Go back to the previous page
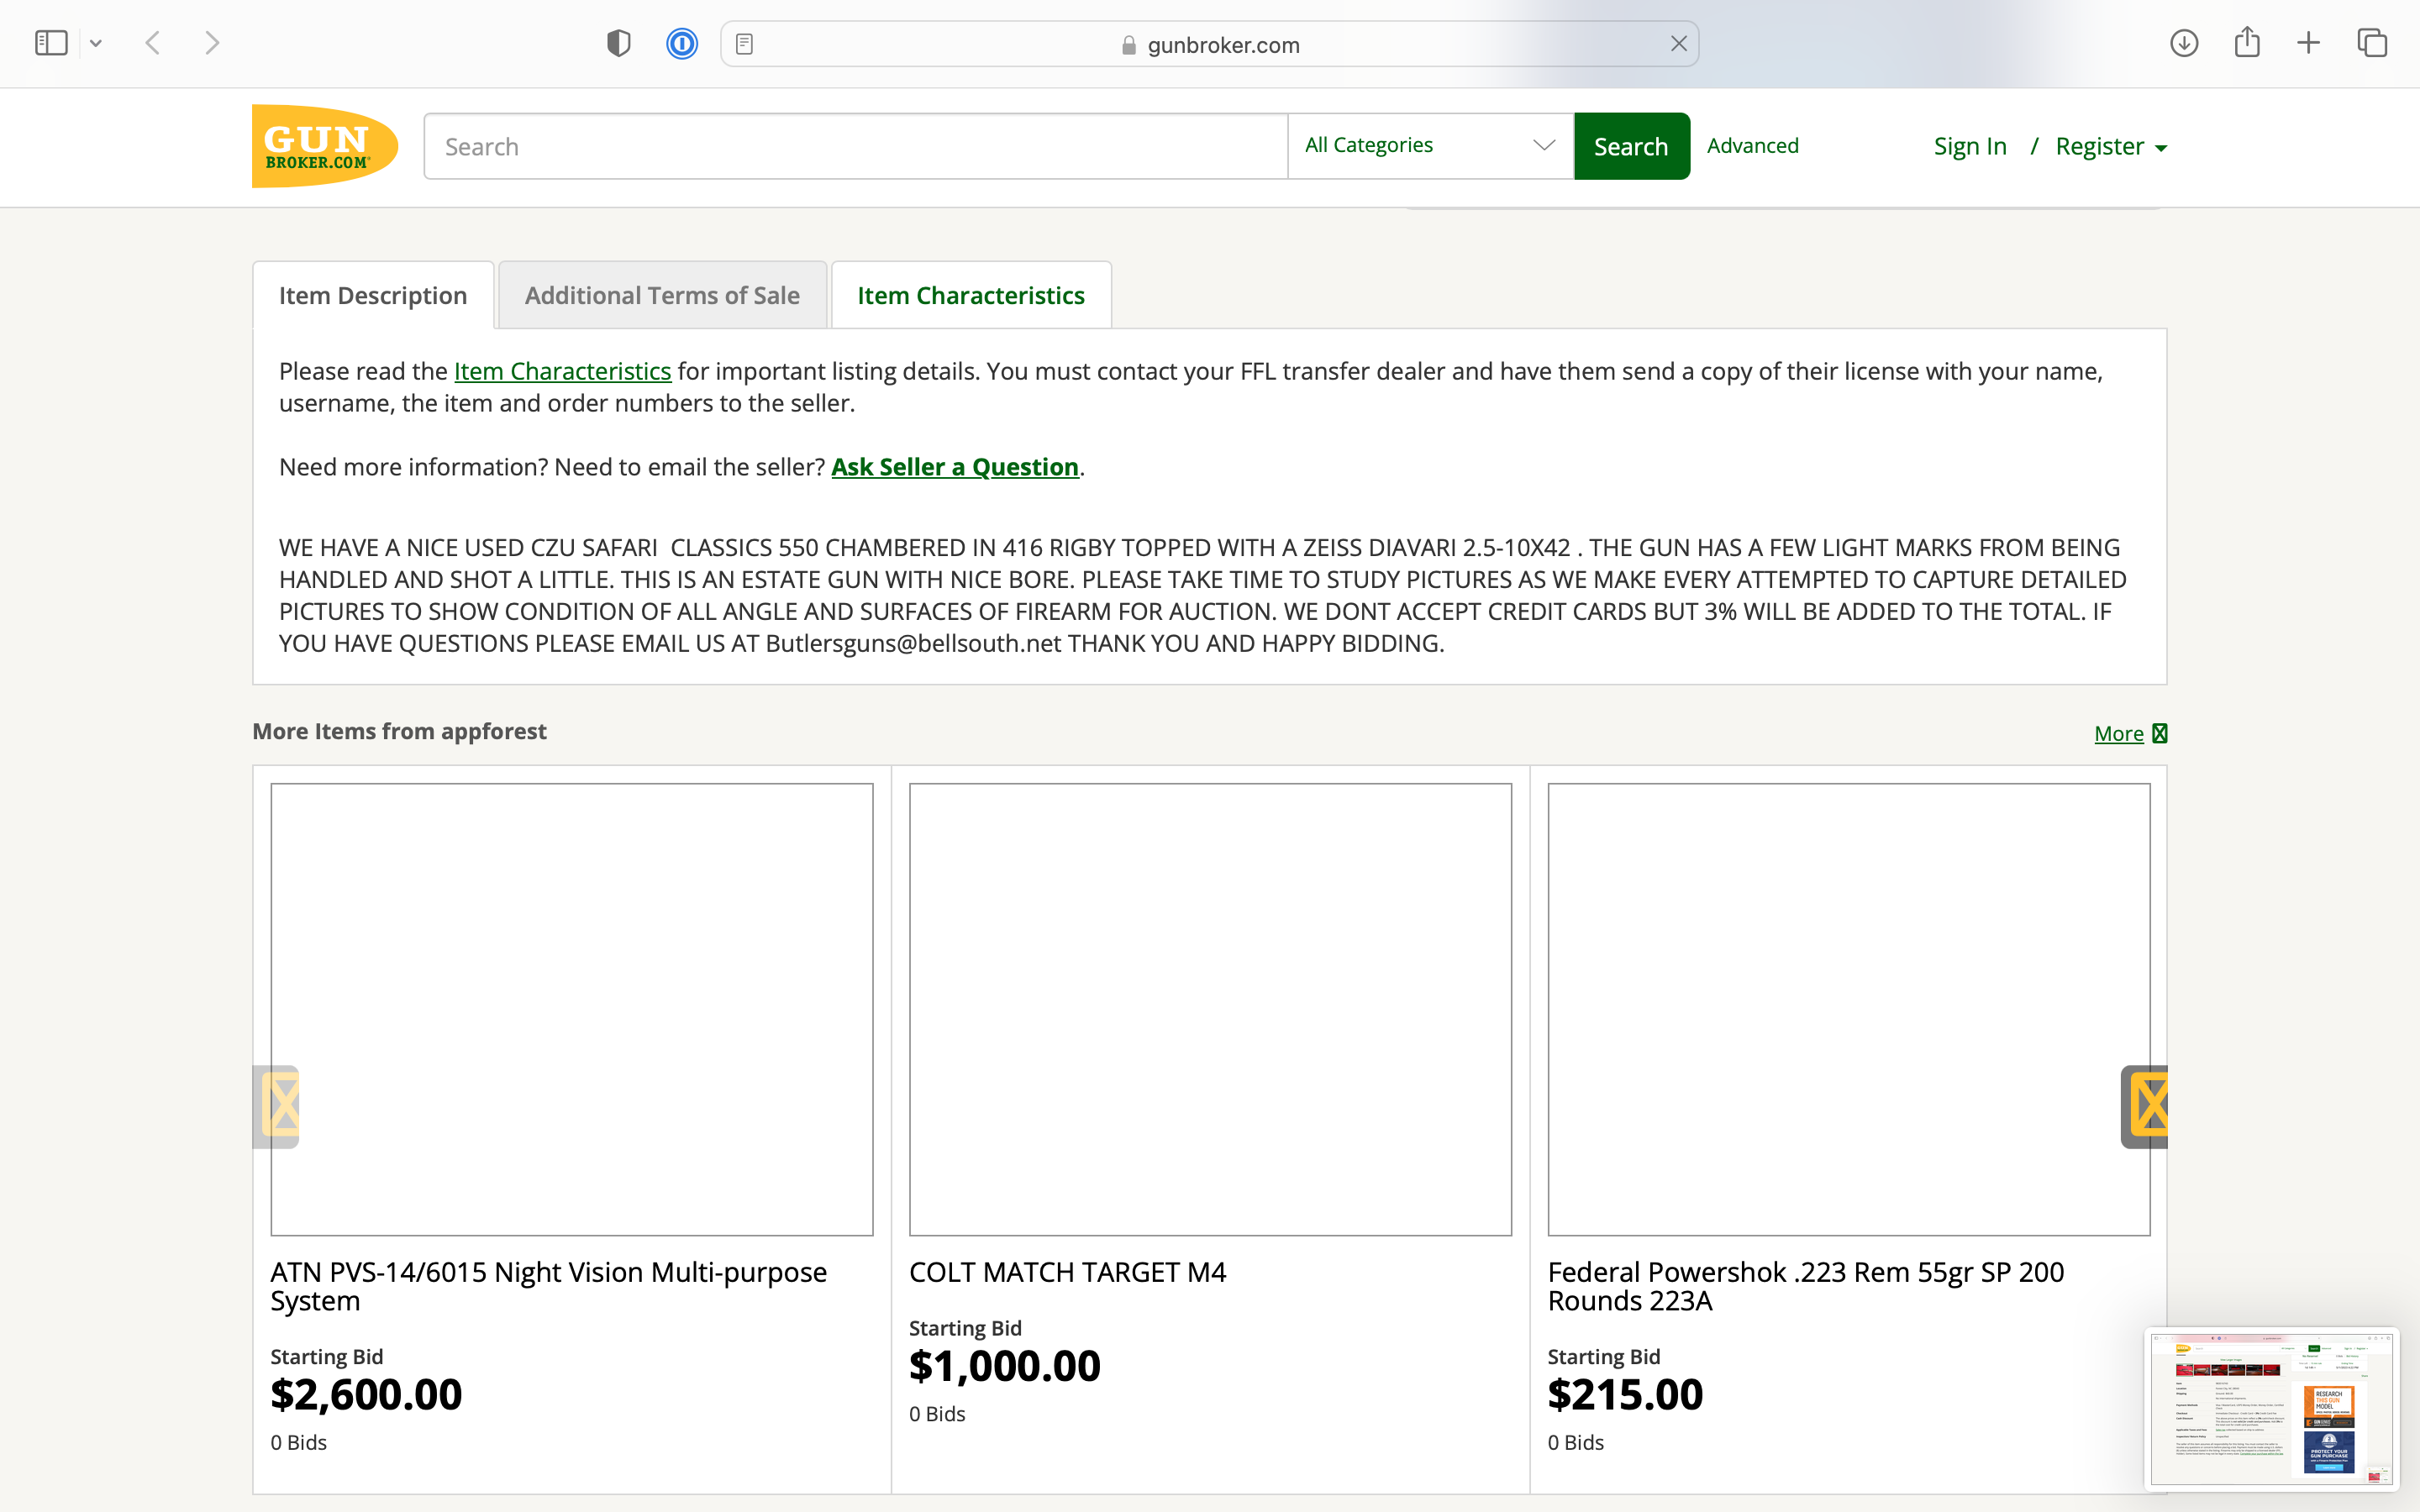The width and height of the screenshot is (2420, 1512). click(x=153, y=43)
